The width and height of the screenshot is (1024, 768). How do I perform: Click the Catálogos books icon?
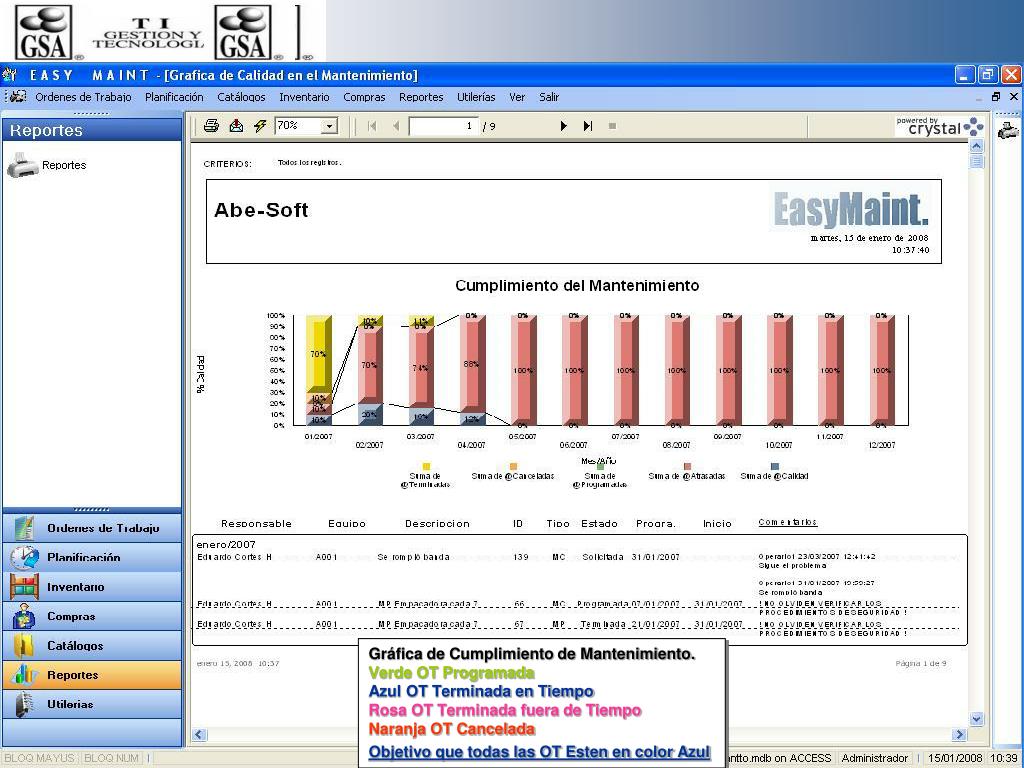(24, 645)
